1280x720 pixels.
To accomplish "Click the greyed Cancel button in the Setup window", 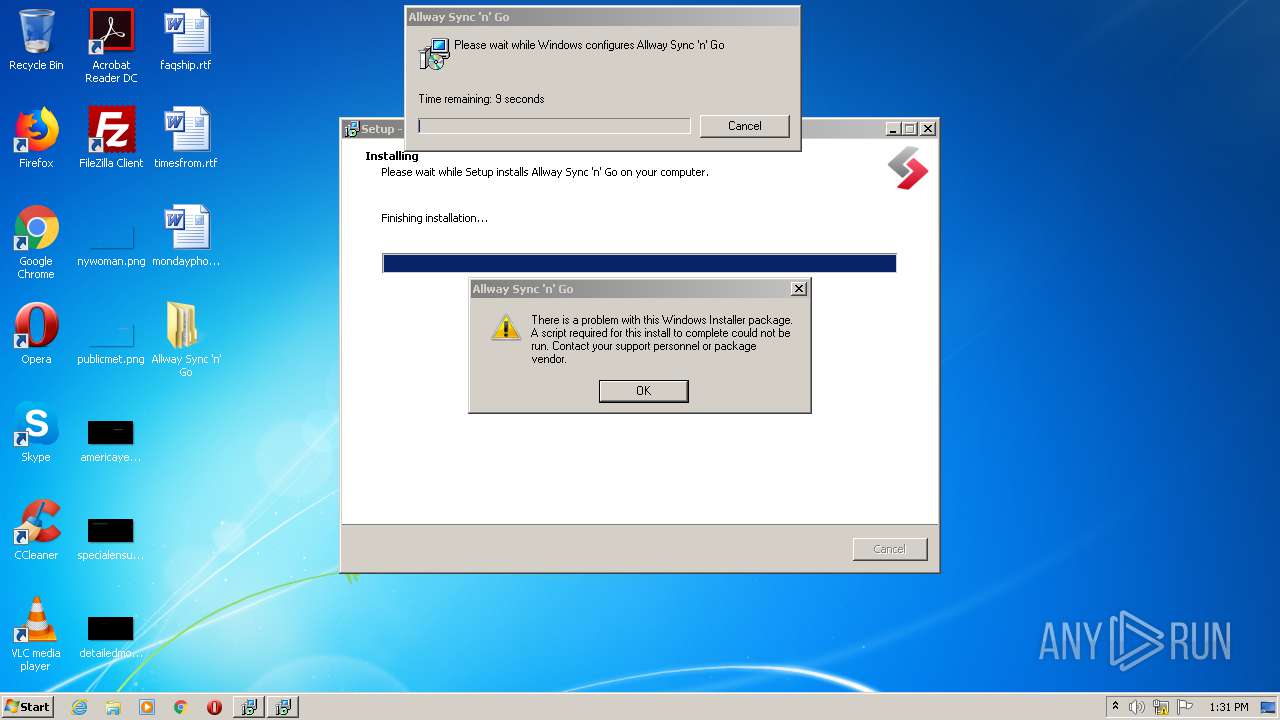I will [x=889, y=549].
